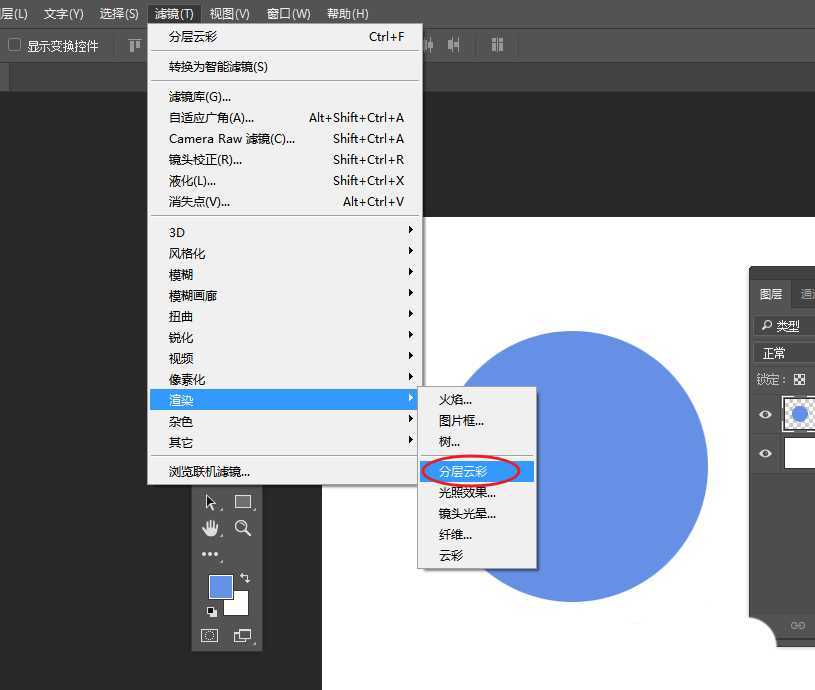Switch the screen display mode

[241, 635]
